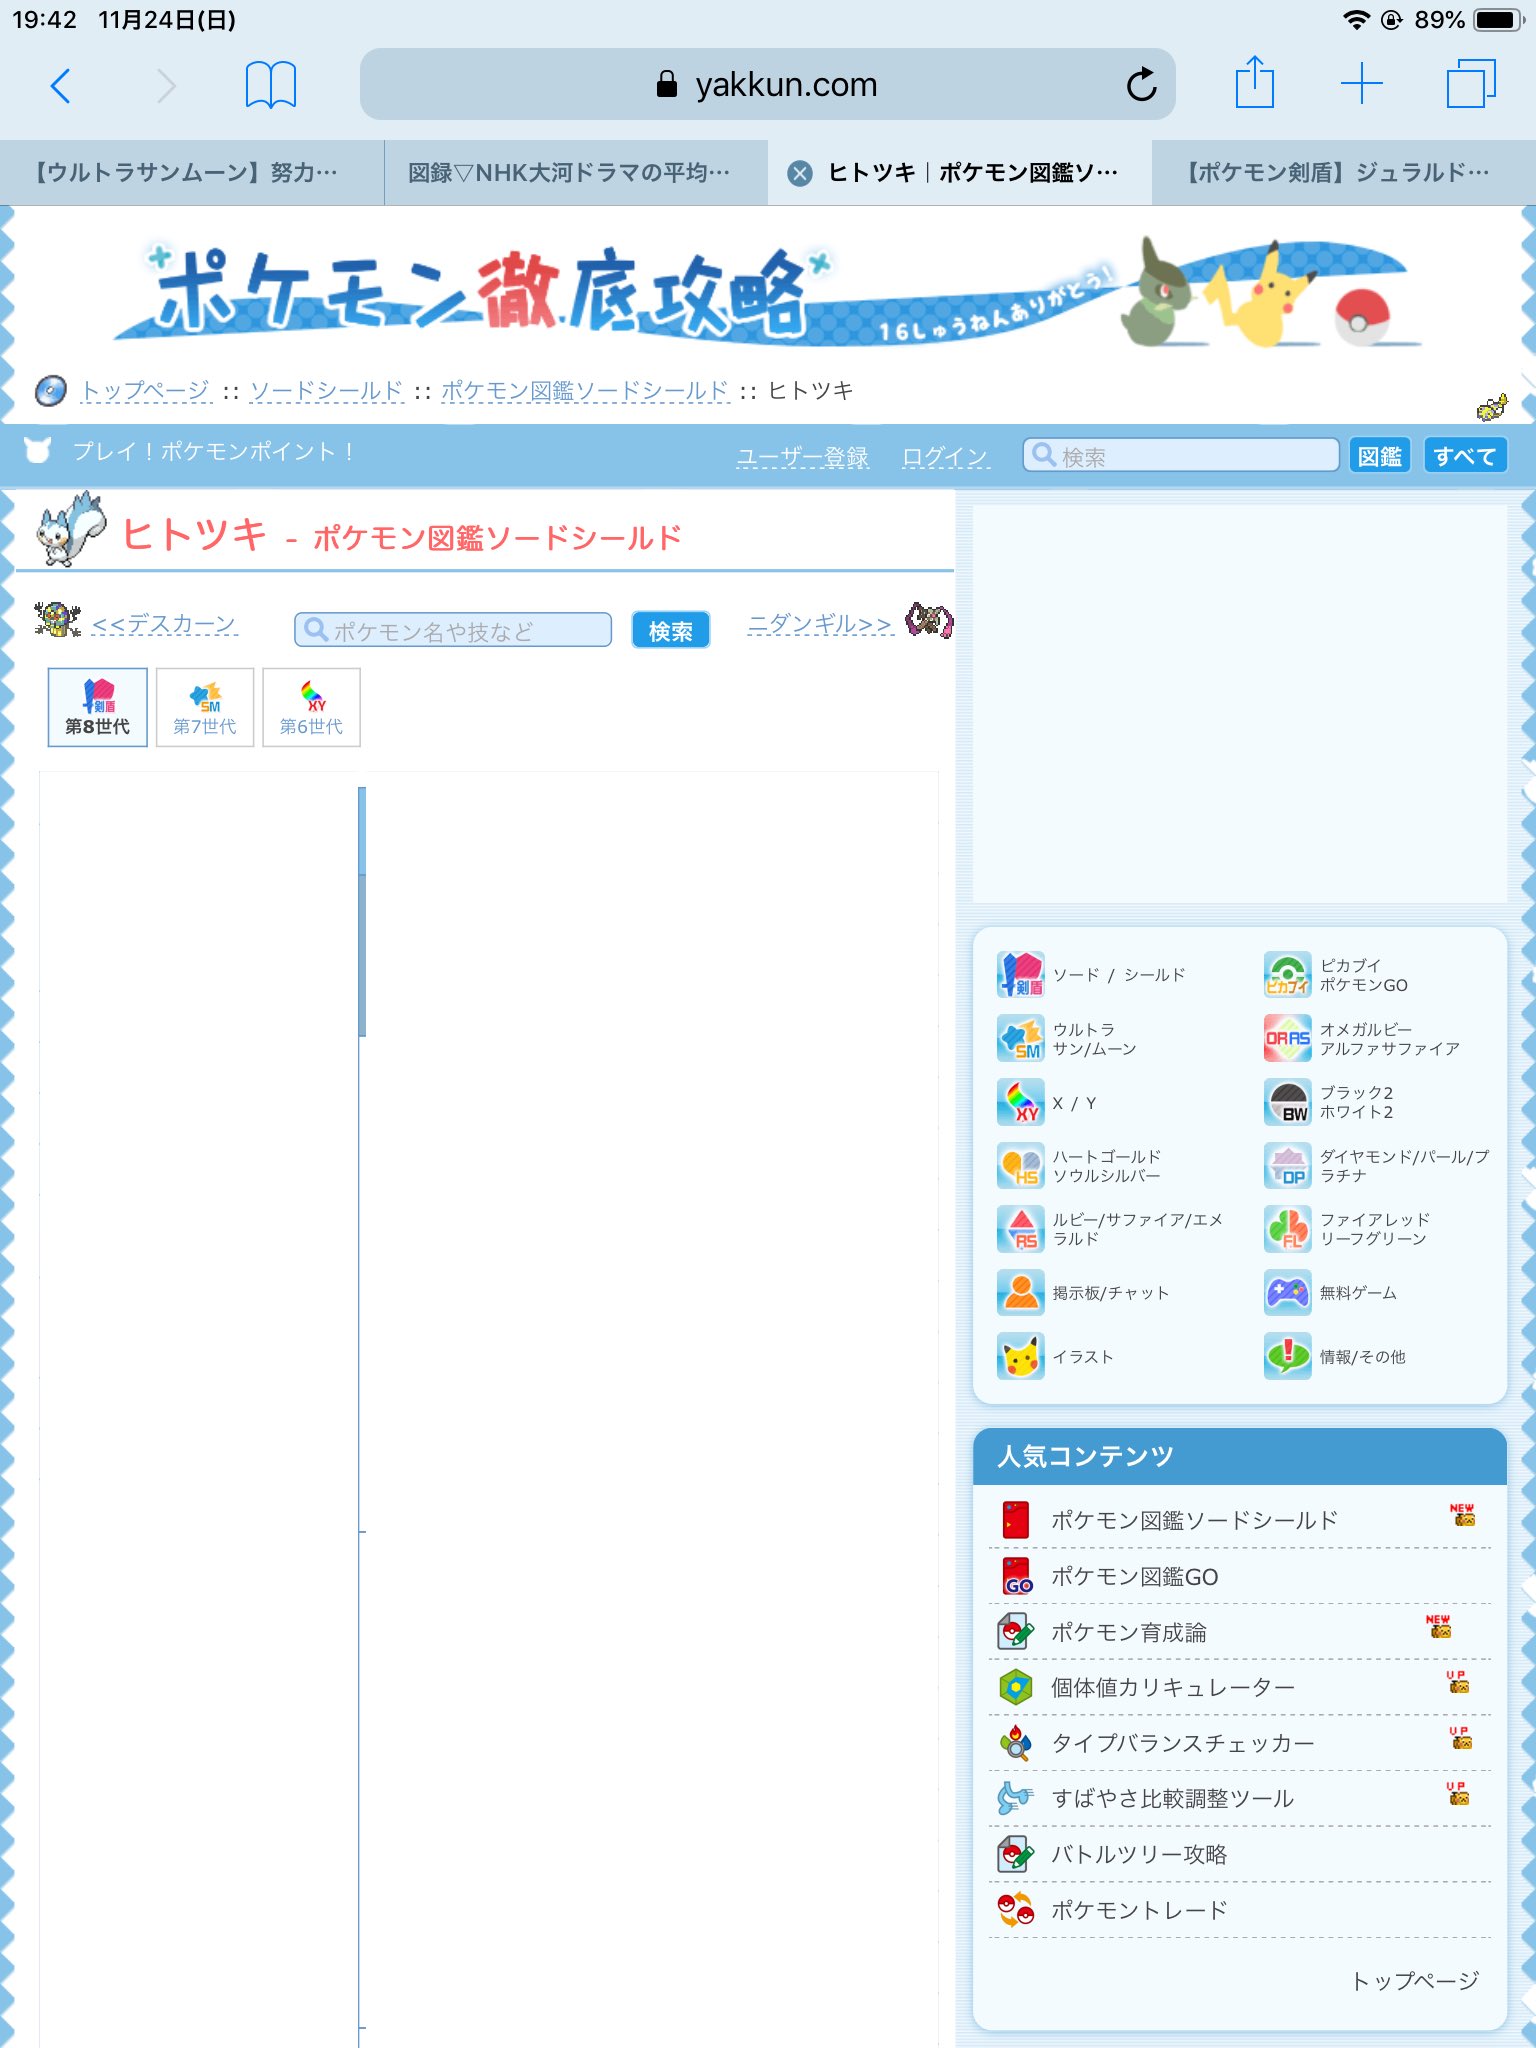Screen dimensions: 1536x2048
Task: Open ピカブイ ポケモンGO icon
Action: (x=1287, y=974)
